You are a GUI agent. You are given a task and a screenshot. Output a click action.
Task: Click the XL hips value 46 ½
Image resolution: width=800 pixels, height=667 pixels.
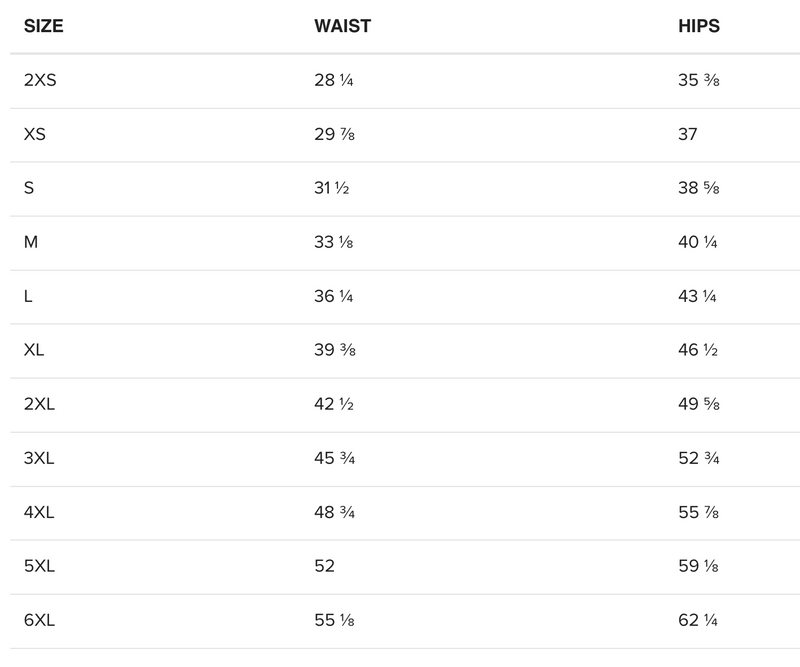[x=698, y=351]
